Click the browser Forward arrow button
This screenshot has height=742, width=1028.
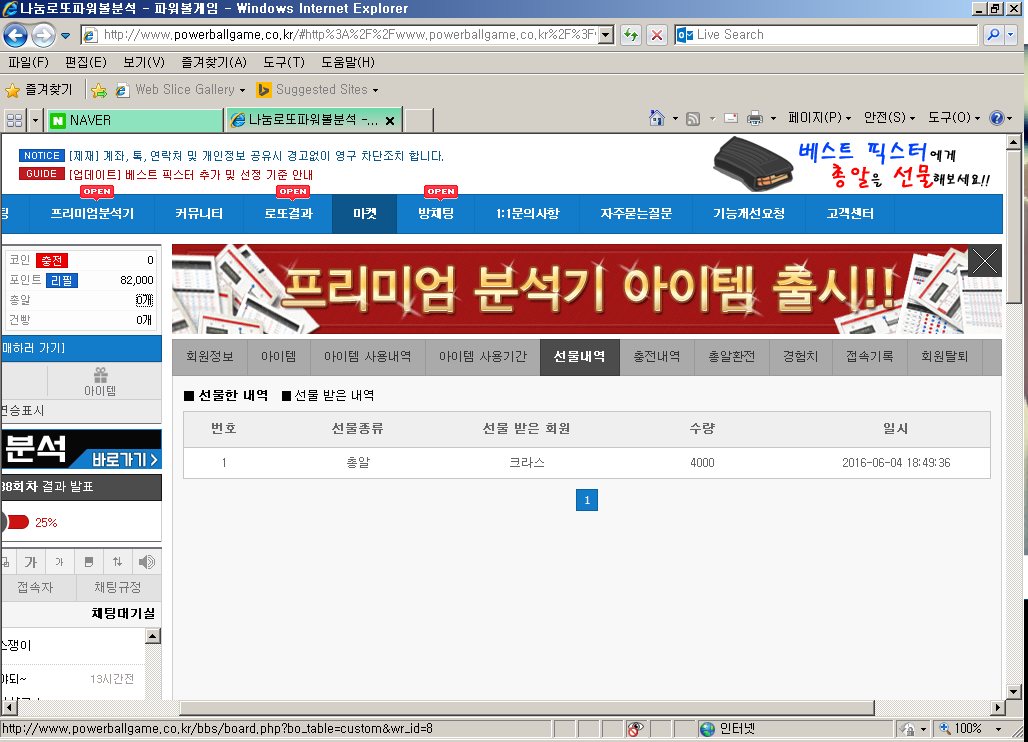[x=43, y=35]
